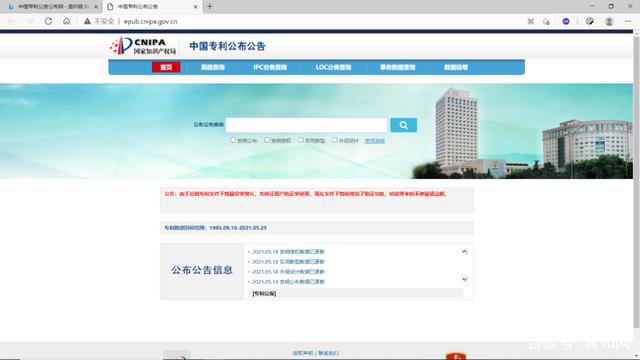Tick the 外观设计 checkbox
Image resolution: width=640 pixels, height=360 pixels.
pyautogui.click(x=334, y=140)
